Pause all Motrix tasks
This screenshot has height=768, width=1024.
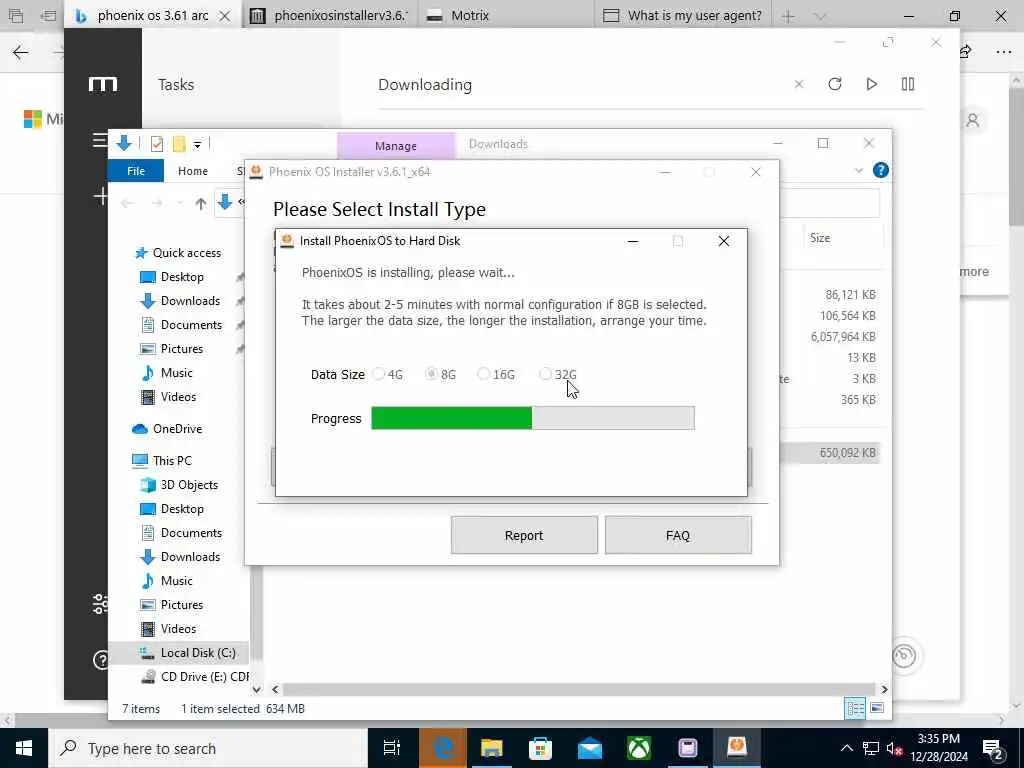pyautogui.click(x=908, y=84)
